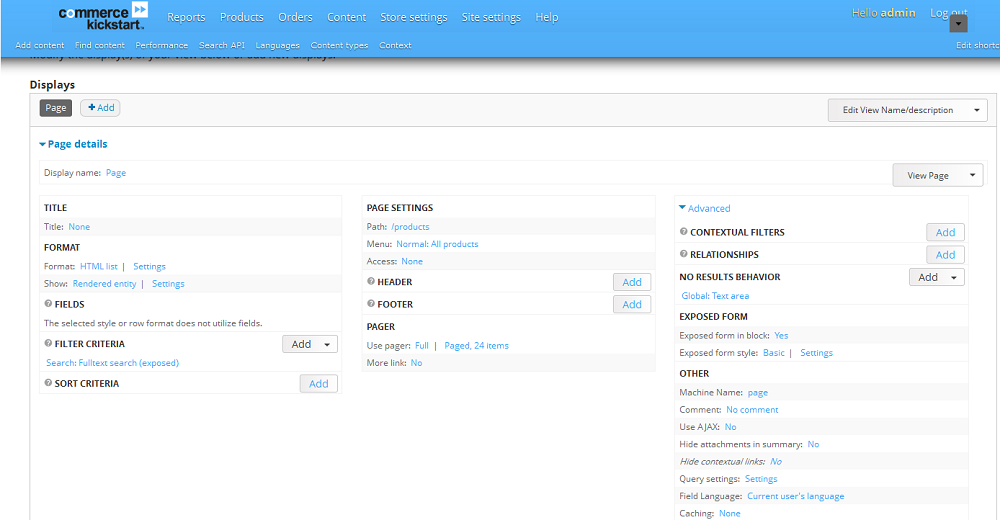The height and width of the screenshot is (520, 1000).
Task: Open Search API shortcut link
Action: (x=221, y=45)
